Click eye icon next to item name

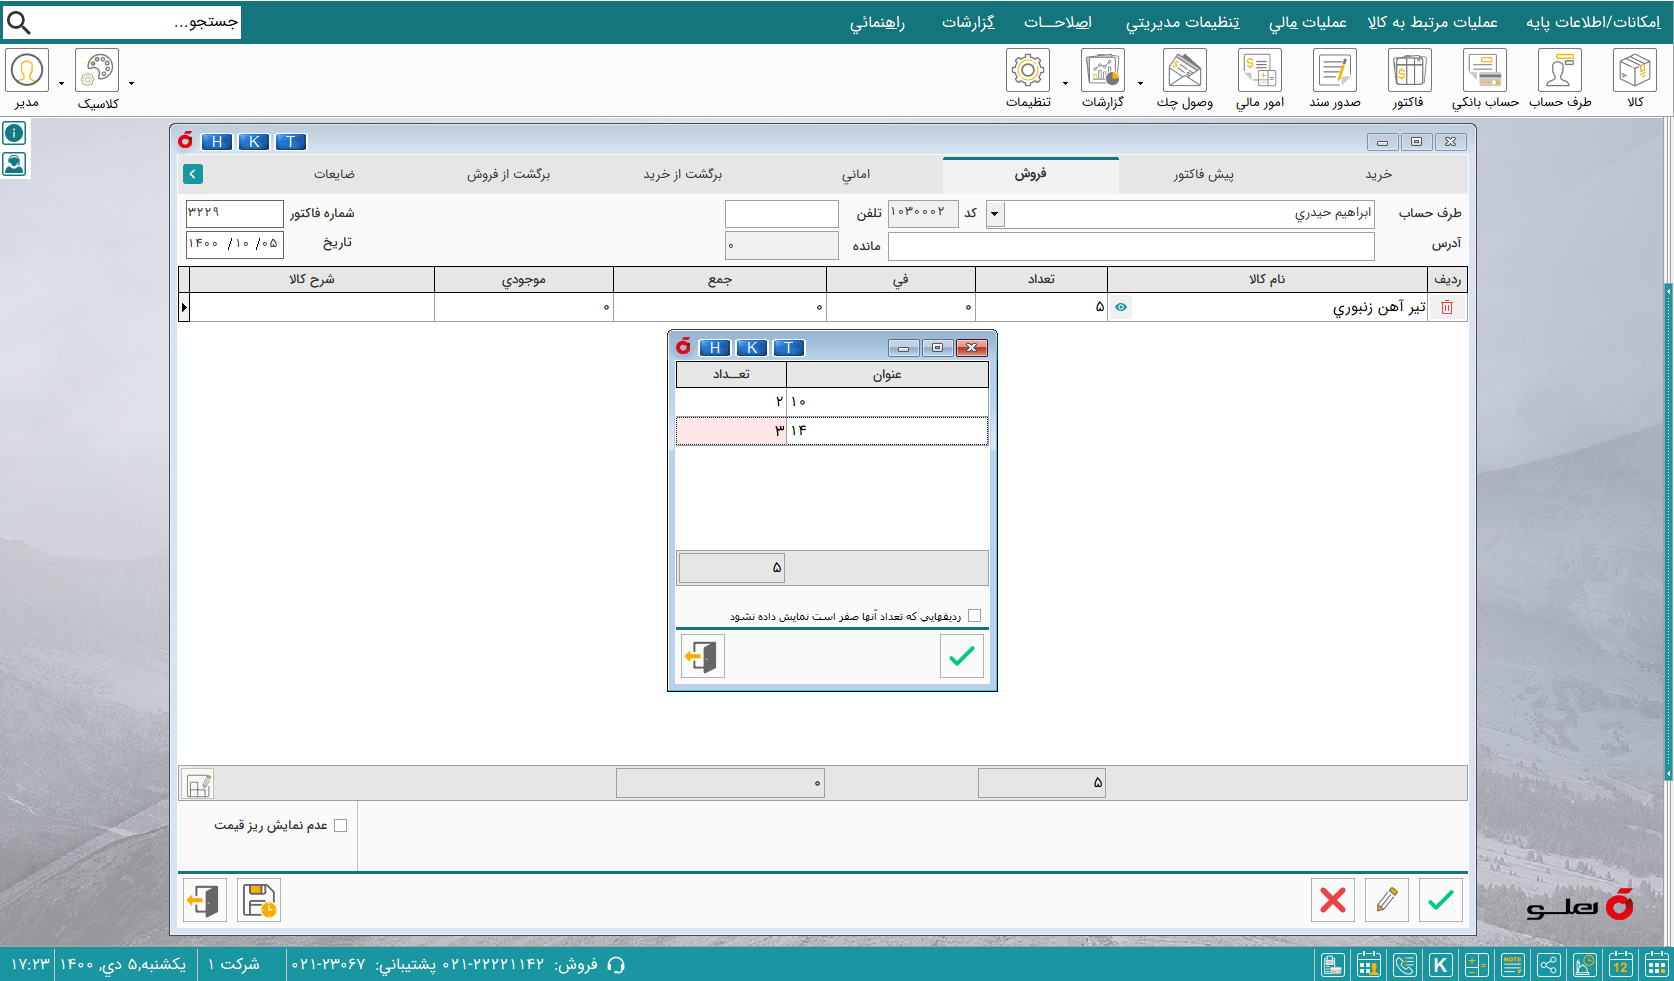[x=1121, y=308]
